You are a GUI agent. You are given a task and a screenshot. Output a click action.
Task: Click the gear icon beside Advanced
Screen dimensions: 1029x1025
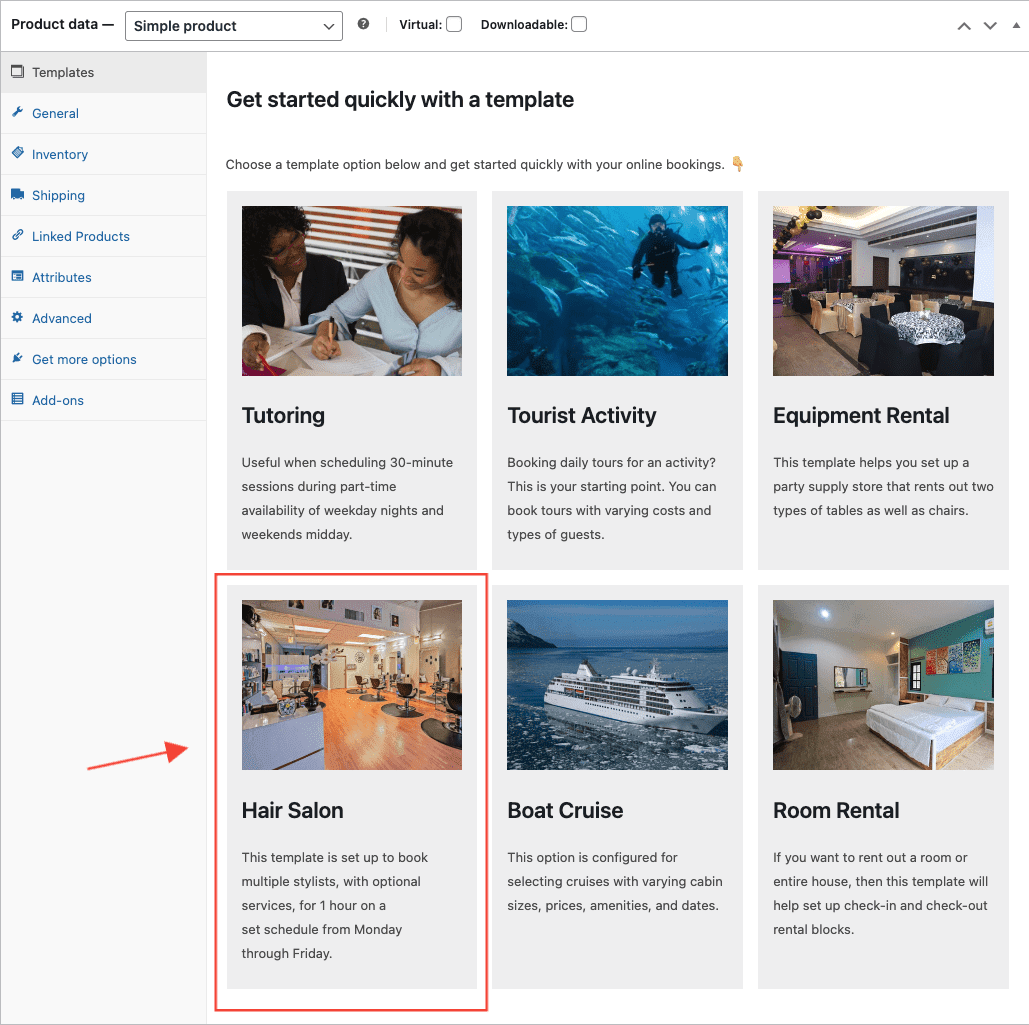[18, 317]
